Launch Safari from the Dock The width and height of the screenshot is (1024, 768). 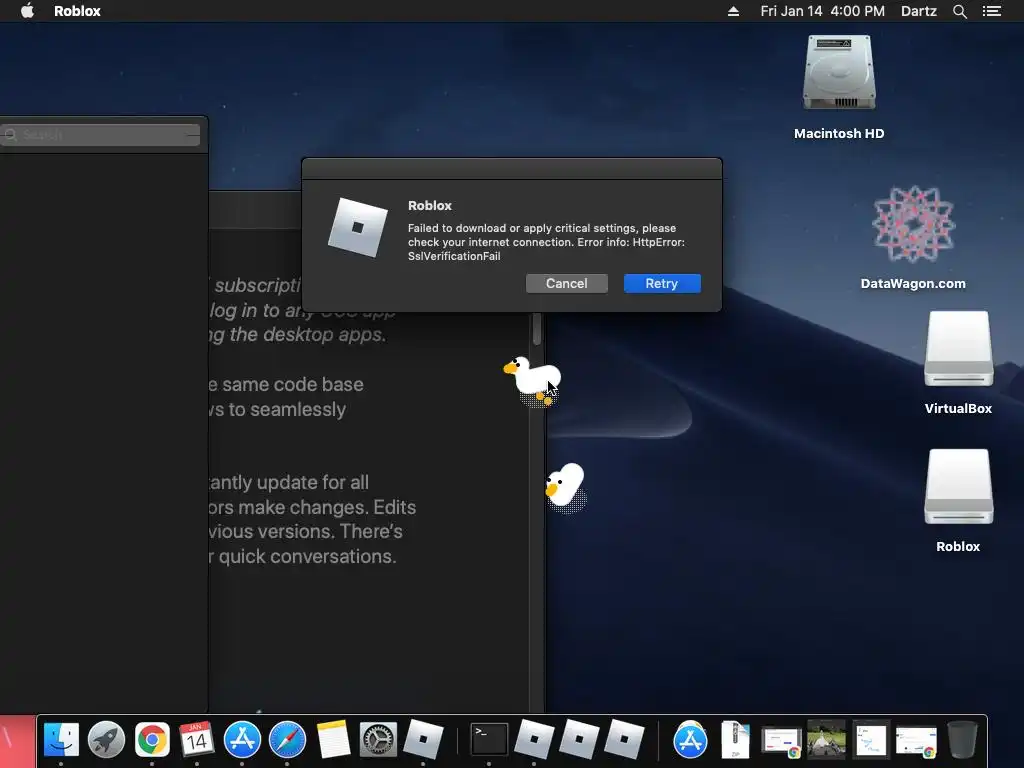point(287,740)
